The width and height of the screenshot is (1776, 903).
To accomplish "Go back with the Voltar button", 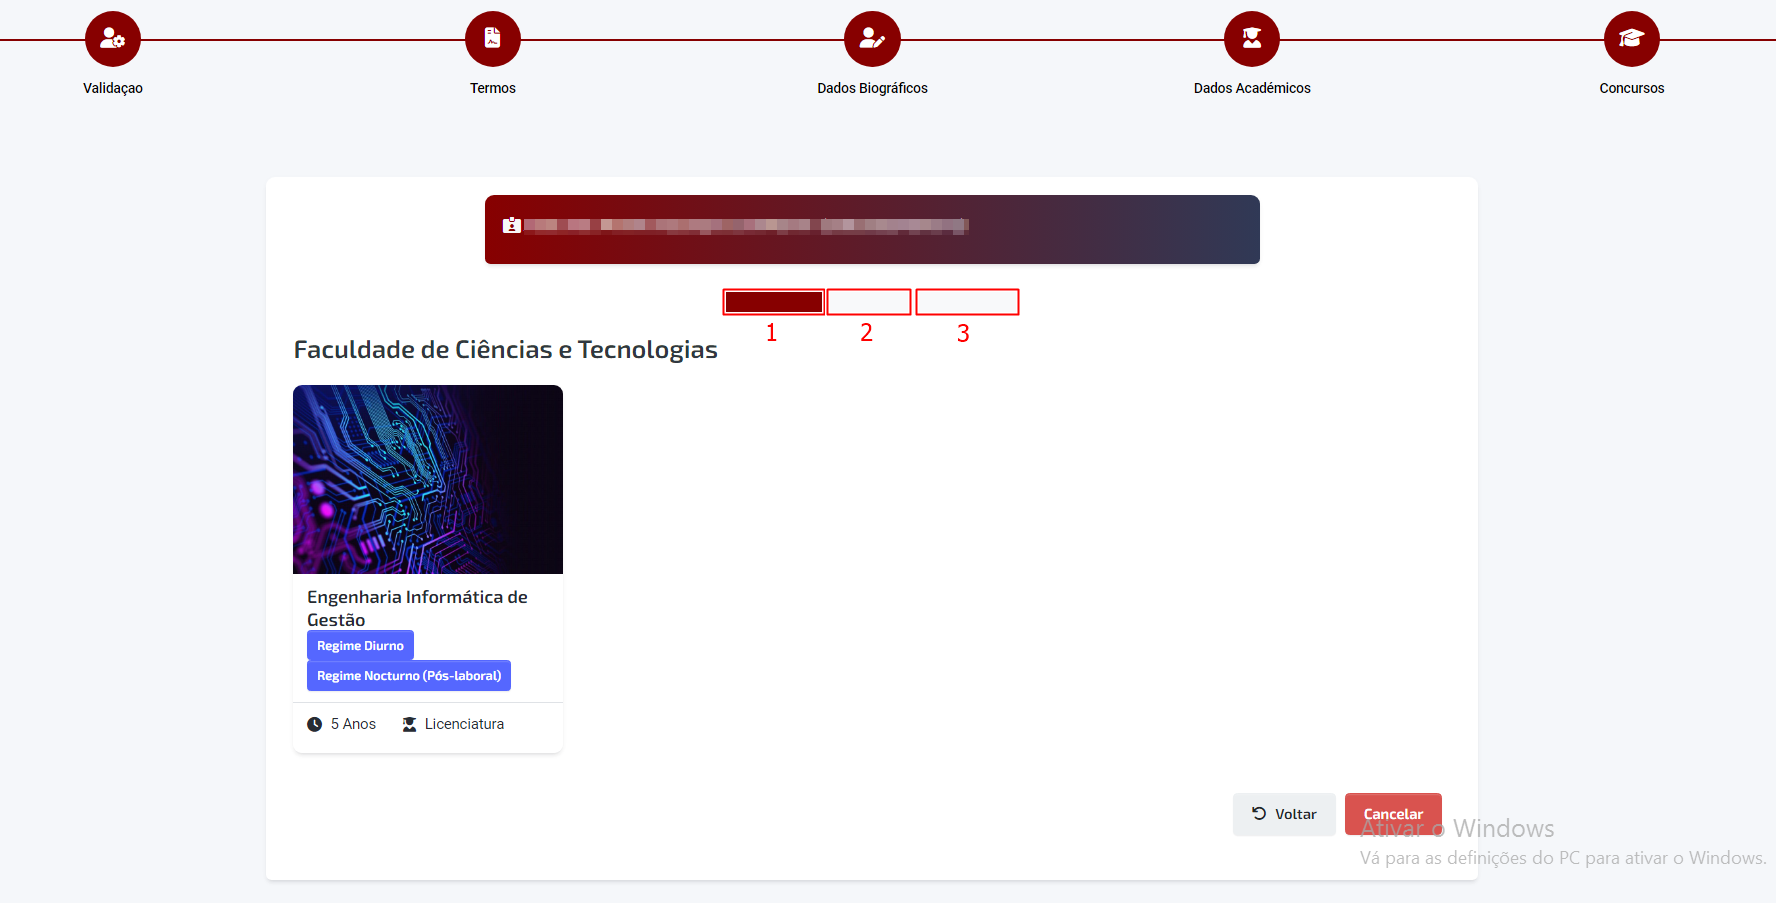I will click(x=1284, y=814).
